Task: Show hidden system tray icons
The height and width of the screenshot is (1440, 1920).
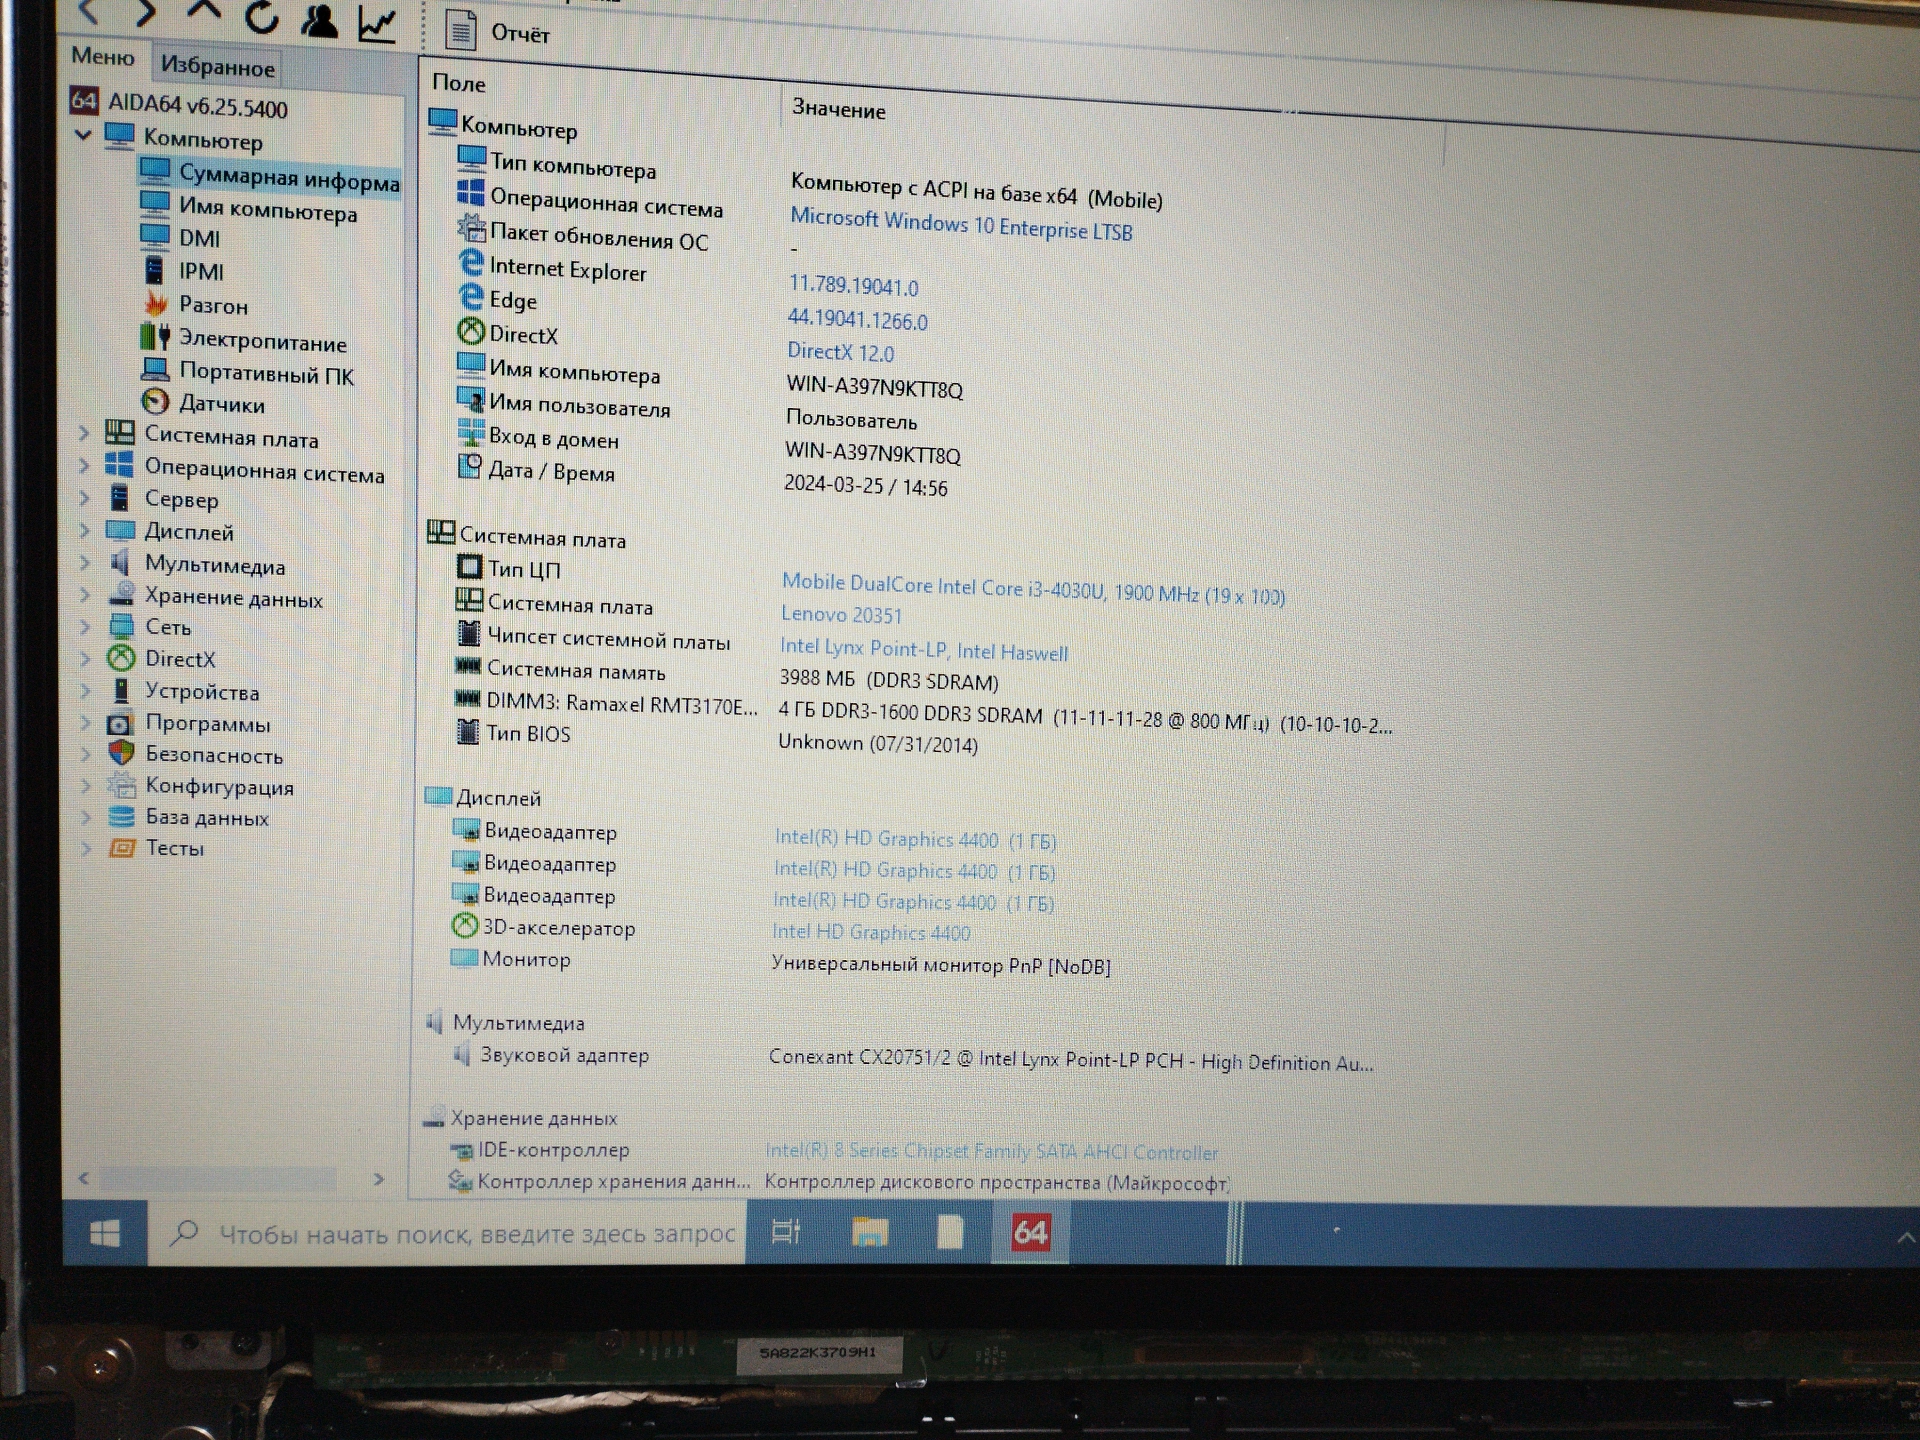Action: 1904,1238
